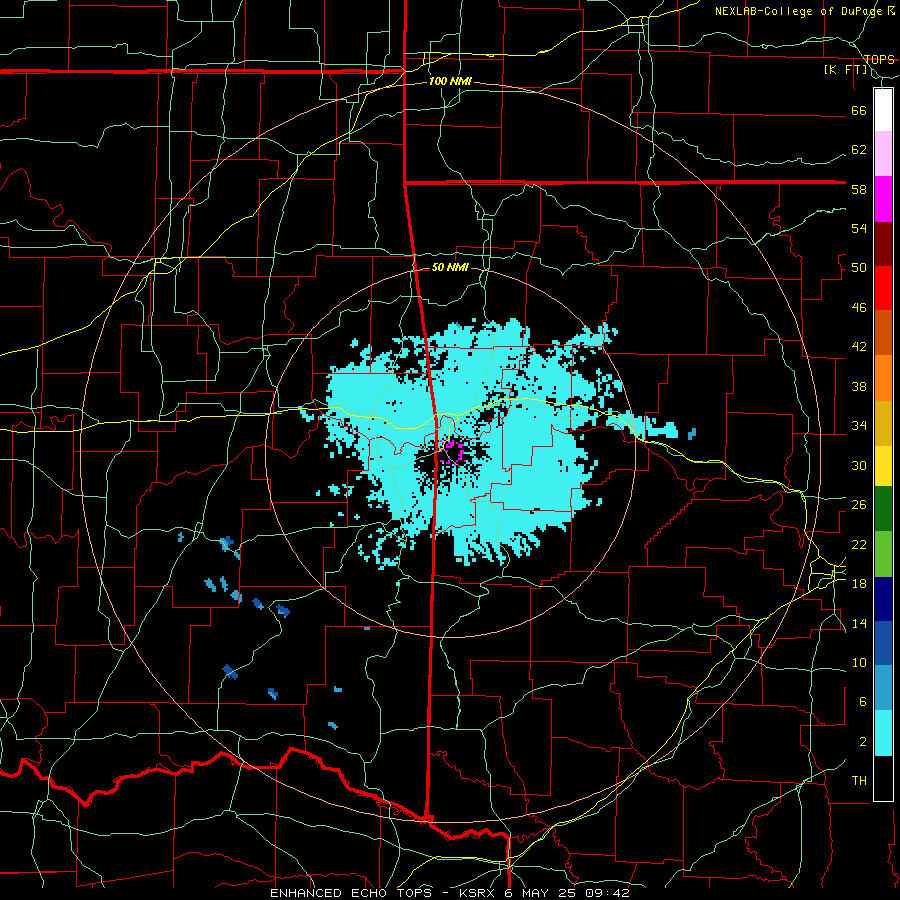Click the white 66 kft legend swatch

point(883,110)
